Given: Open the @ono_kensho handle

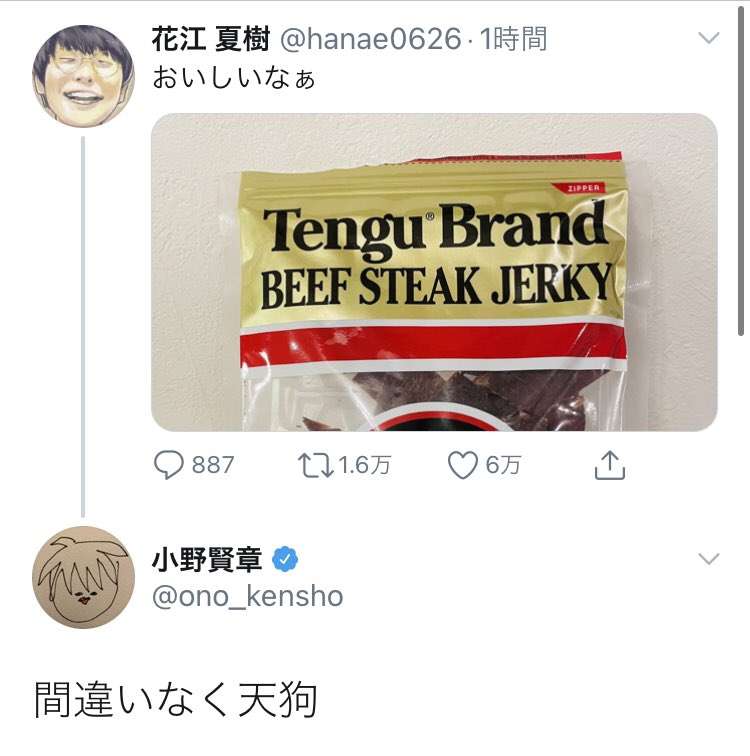Looking at the screenshot, I should coord(248,596).
